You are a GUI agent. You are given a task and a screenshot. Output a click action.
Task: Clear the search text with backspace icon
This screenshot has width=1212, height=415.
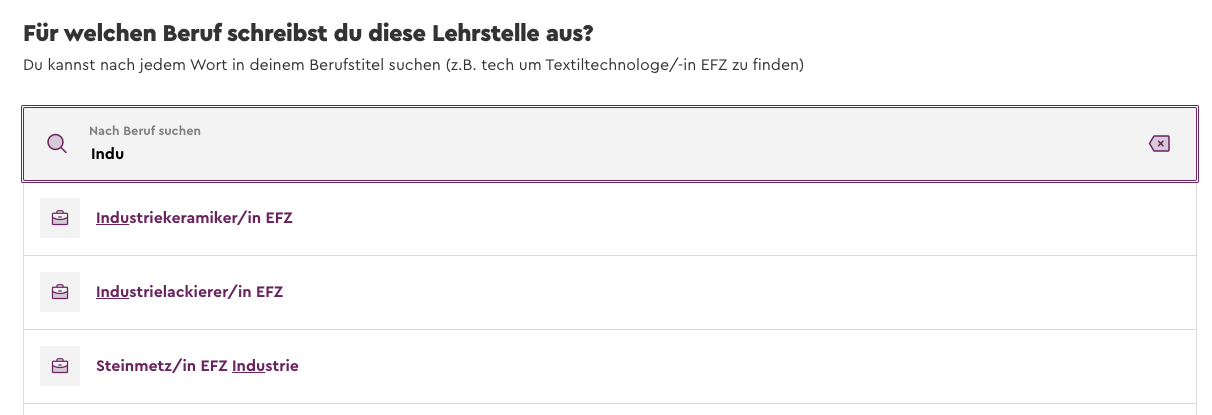click(x=1159, y=144)
